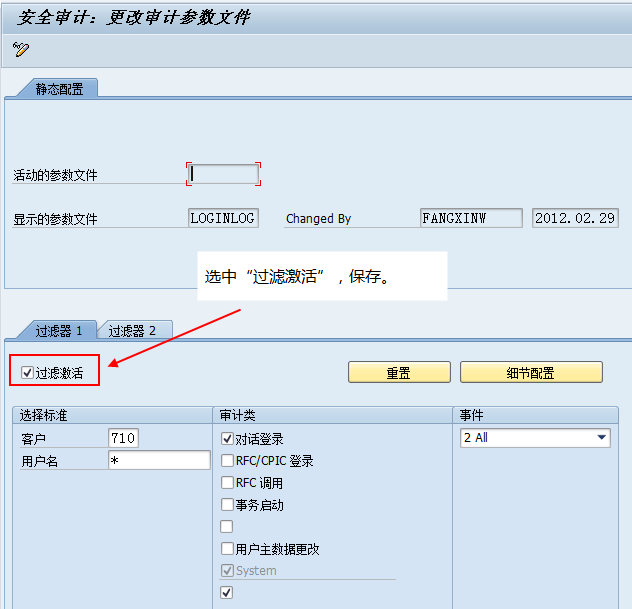Toggle the 过滤激活 checkbox

point(28,374)
